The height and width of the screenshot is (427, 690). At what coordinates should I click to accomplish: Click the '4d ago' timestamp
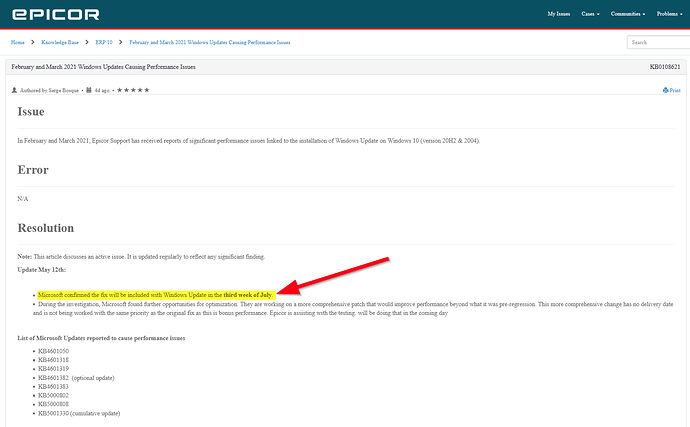(102, 90)
